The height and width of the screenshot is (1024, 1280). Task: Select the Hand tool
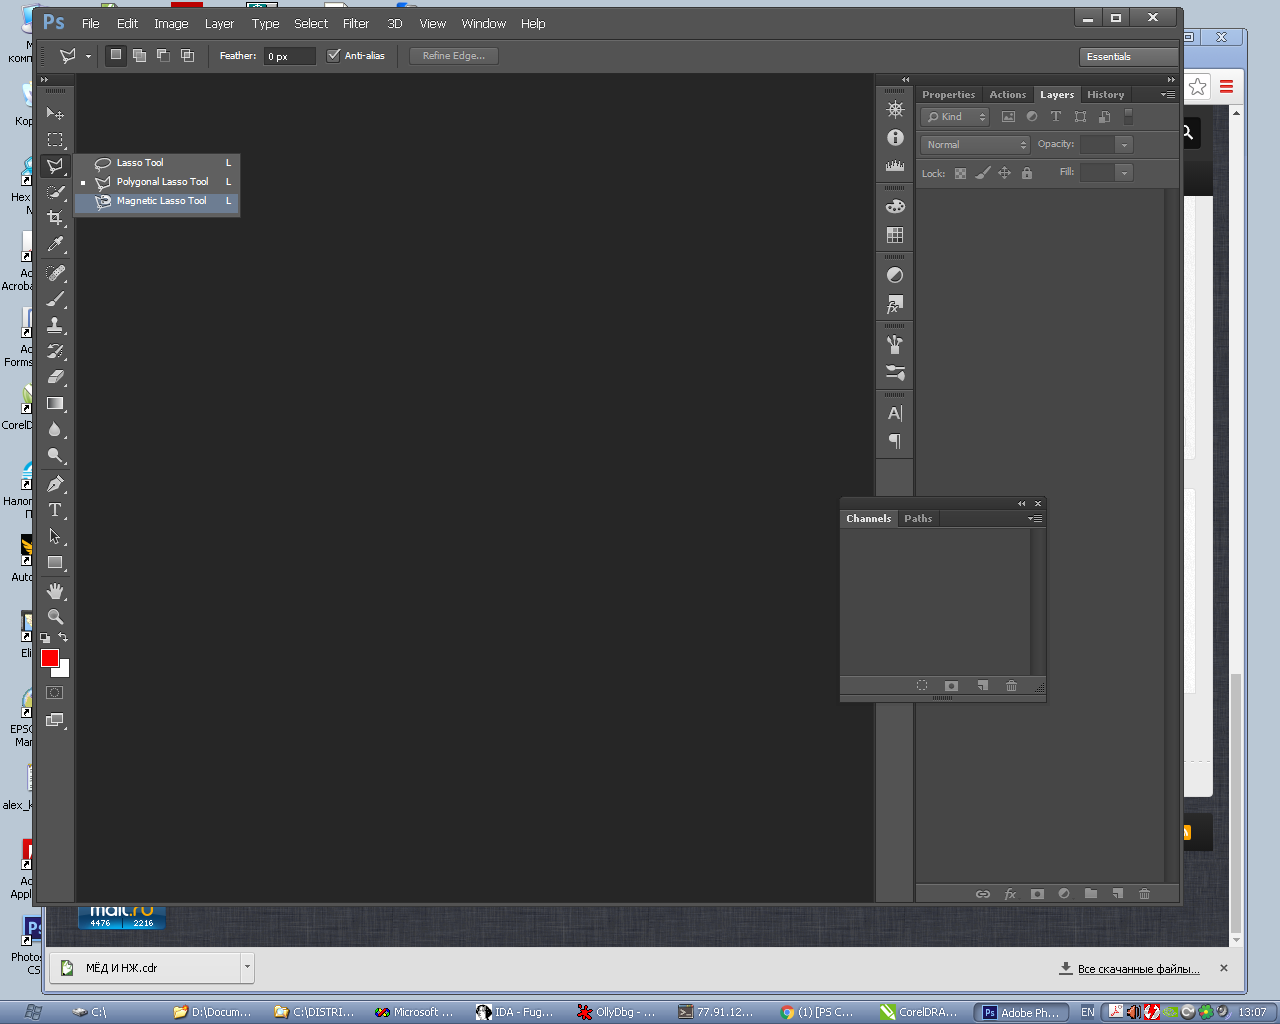tap(55, 591)
